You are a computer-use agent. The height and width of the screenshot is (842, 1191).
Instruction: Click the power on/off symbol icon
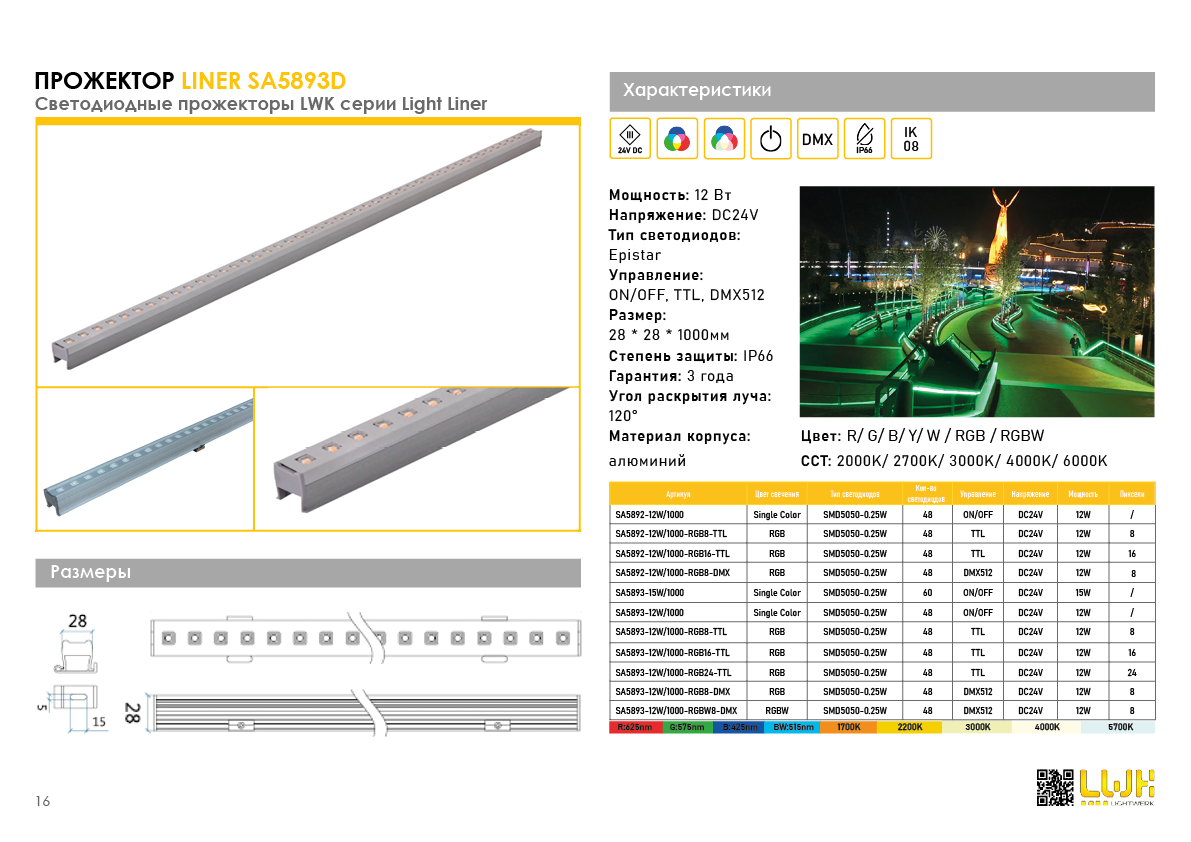[x=770, y=139]
